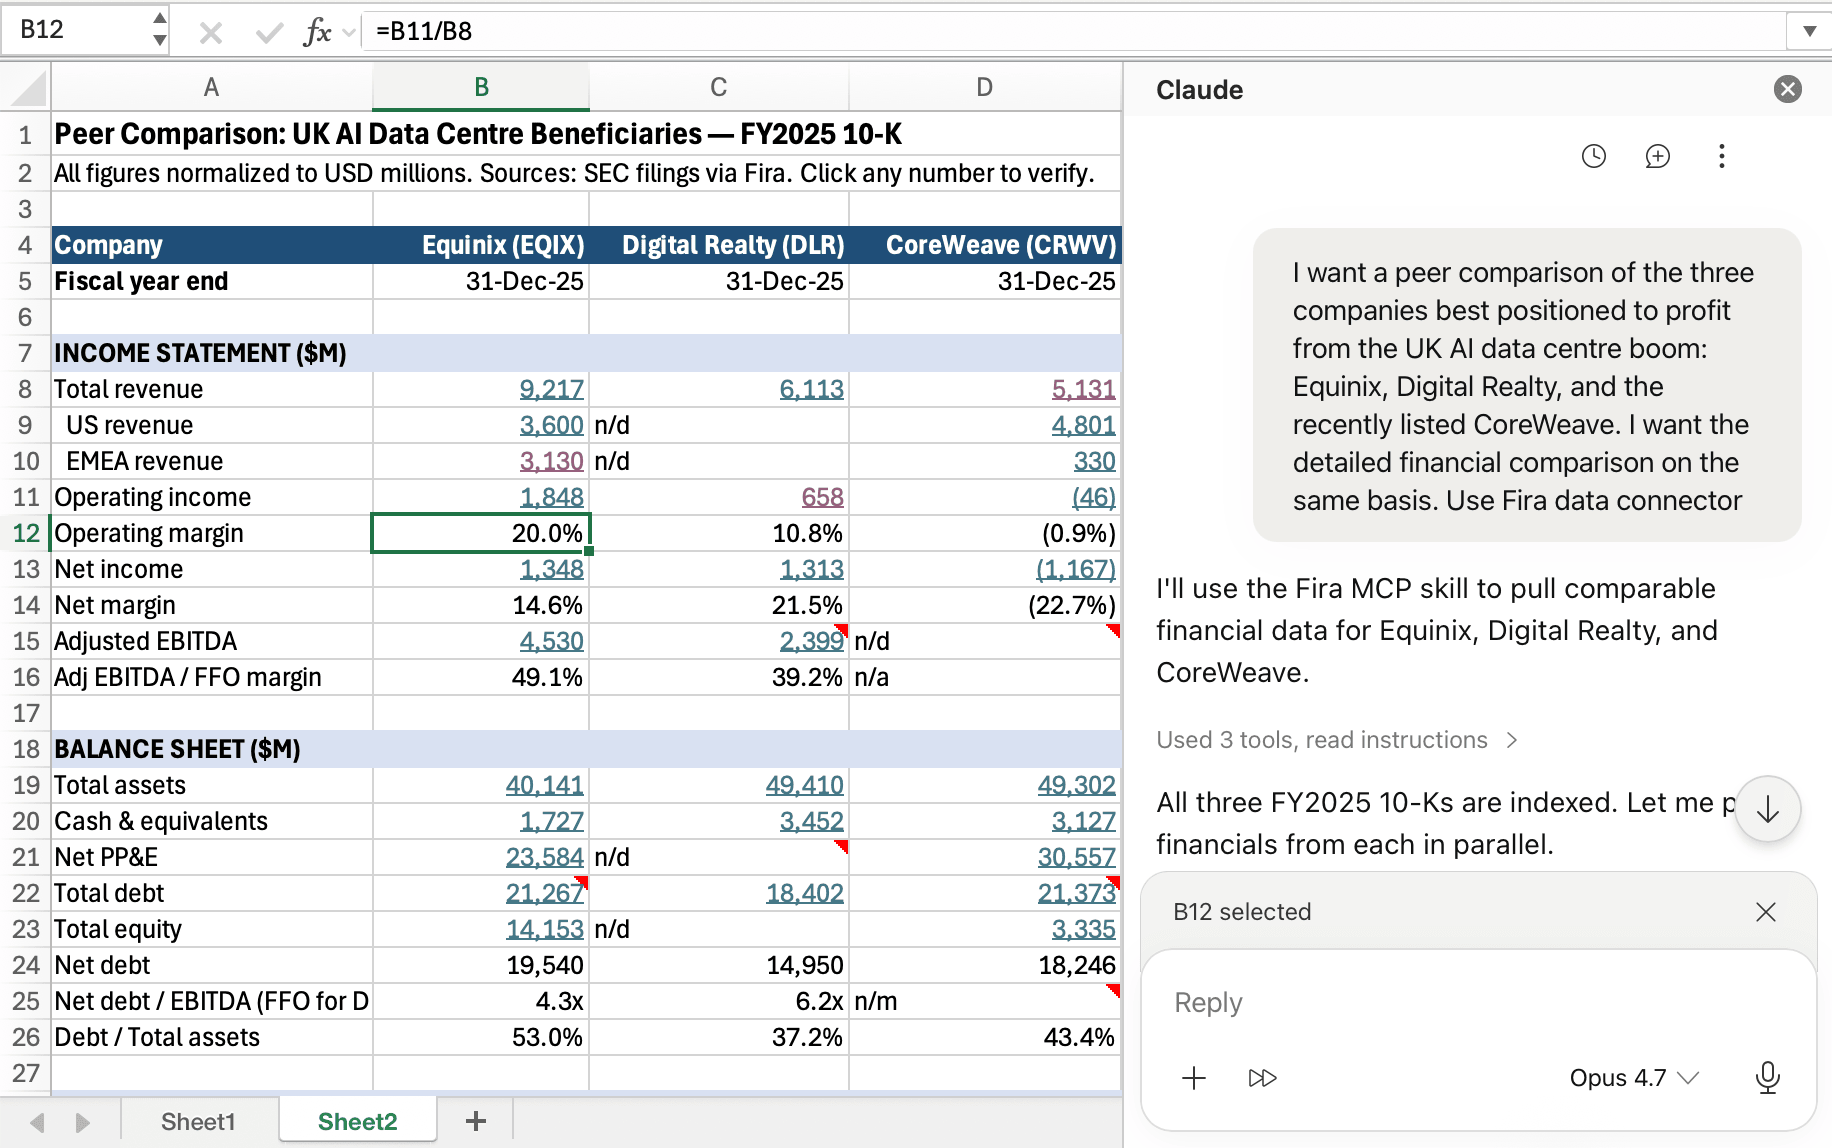Select column C header
1832x1148 pixels.
coord(718,88)
